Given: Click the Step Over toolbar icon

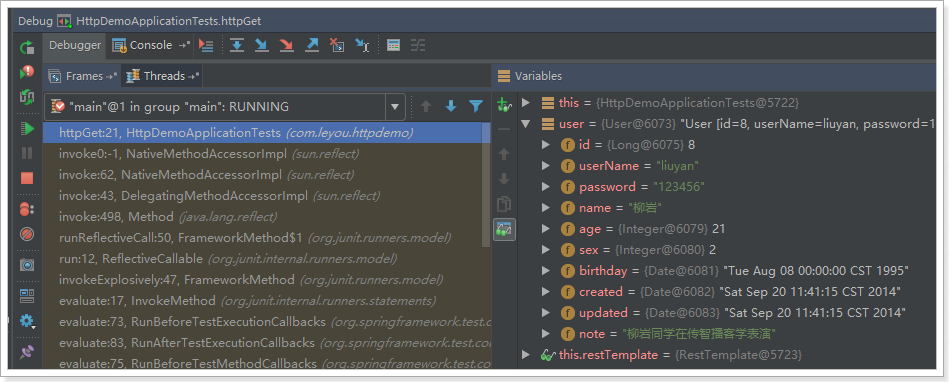Looking at the screenshot, I should 237,45.
